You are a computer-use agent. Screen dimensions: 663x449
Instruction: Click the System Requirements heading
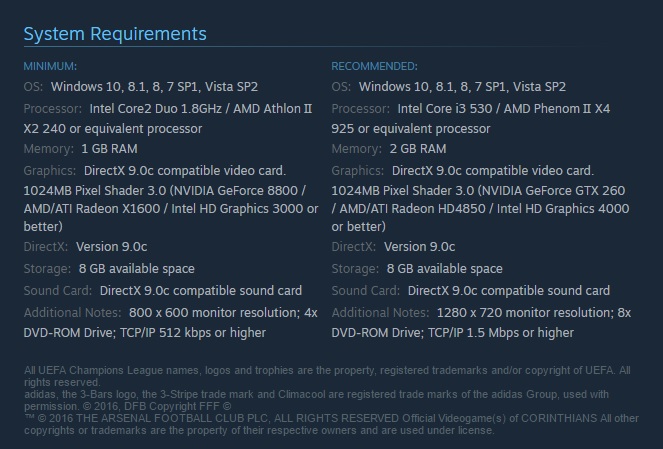115,34
